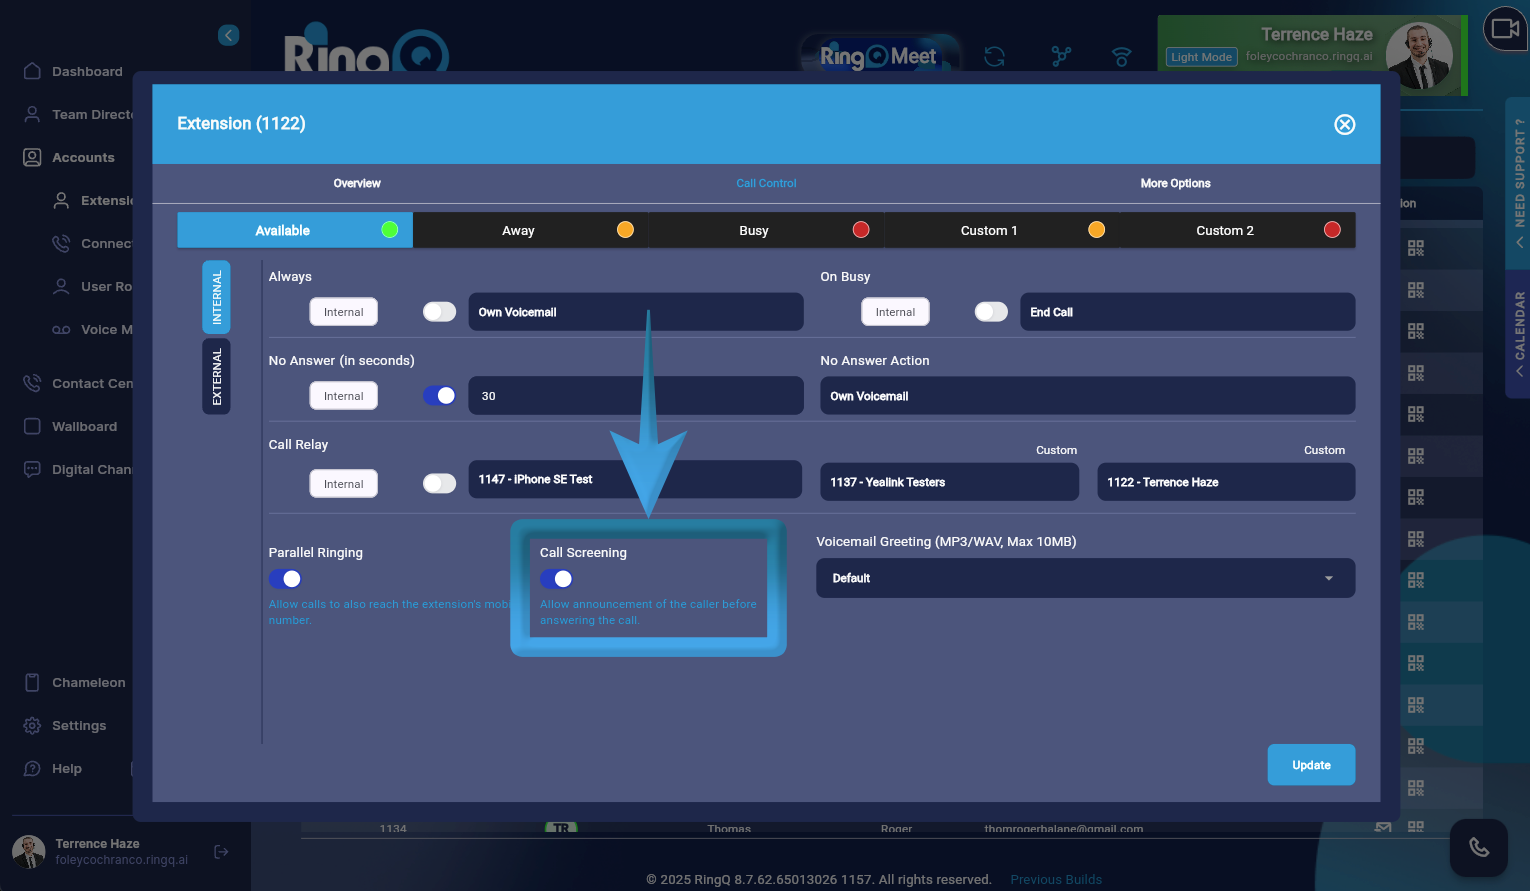The width and height of the screenshot is (1530, 891).
Task: Select the Contact Center phone icon
Action: pyautogui.click(x=31, y=383)
